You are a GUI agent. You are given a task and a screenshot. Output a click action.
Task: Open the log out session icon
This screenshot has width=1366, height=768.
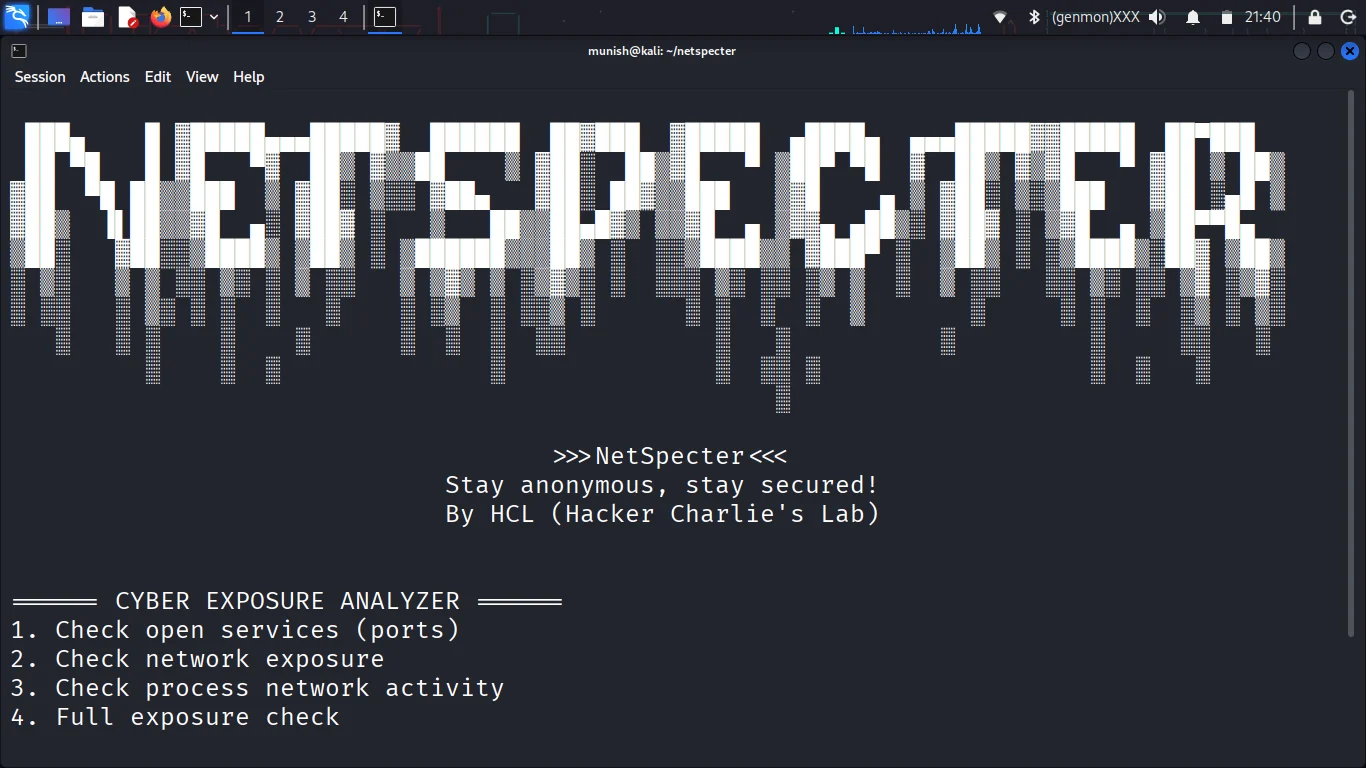coord(1347,17)
